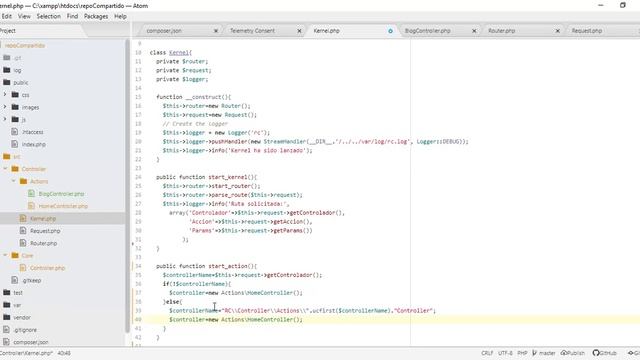Collapse the Core folder chevron
This screenshot has width=640, height=360.
pos(5,255)
